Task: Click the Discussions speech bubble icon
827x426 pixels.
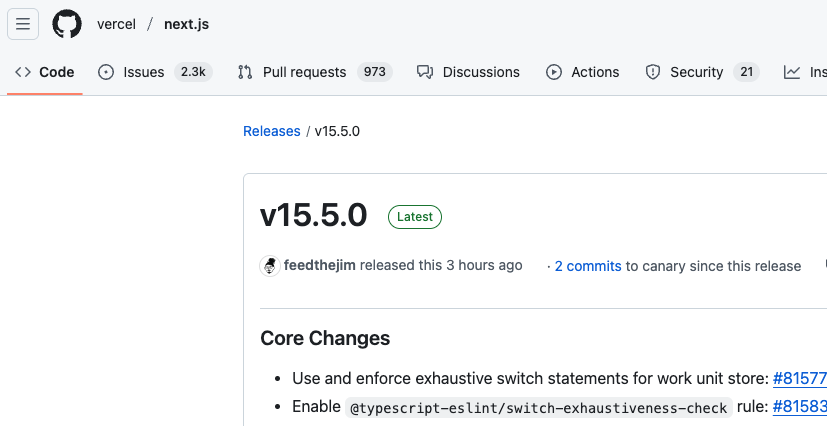Action: (425, 72)
